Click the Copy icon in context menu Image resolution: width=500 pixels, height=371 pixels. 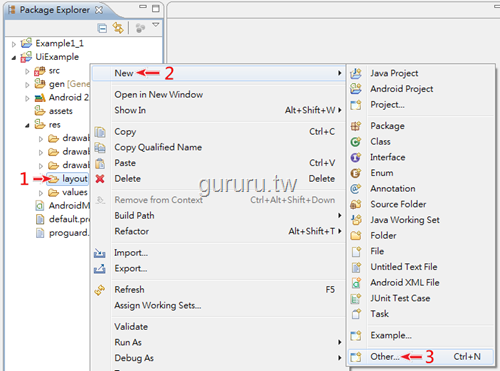100,132
